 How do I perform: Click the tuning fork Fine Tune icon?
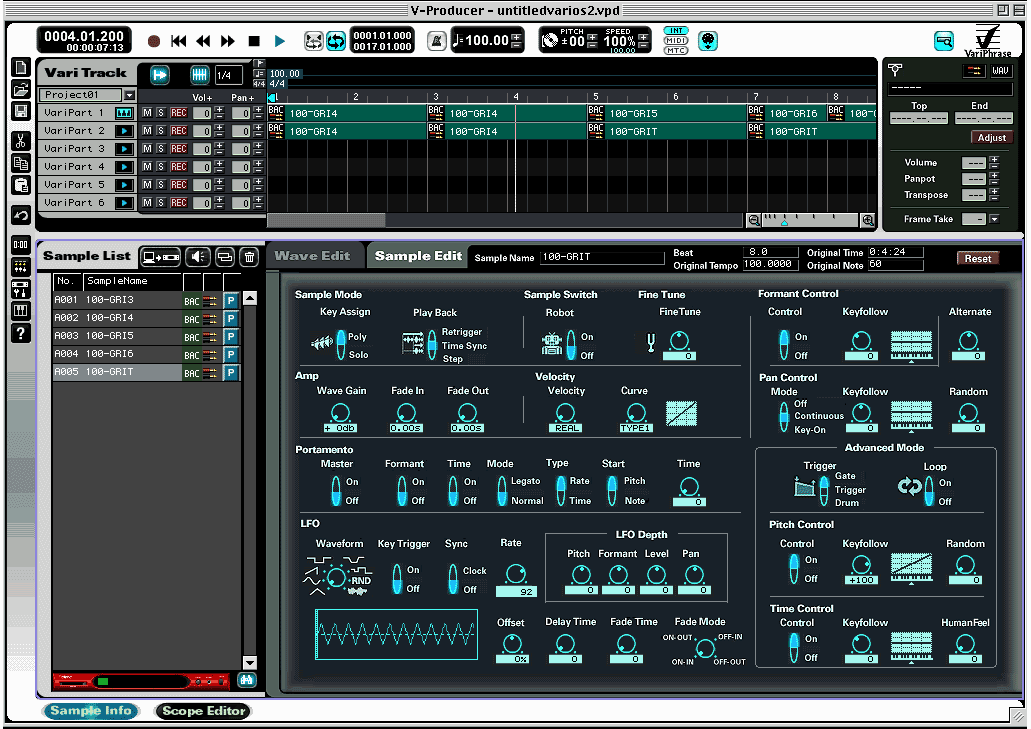[651, 342]
